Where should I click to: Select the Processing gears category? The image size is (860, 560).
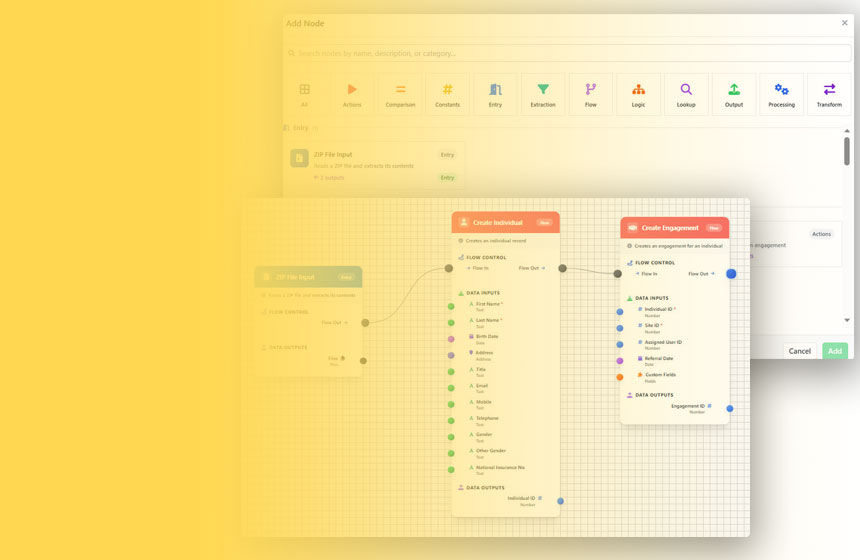pyautogui.click(x=781, y=94)
